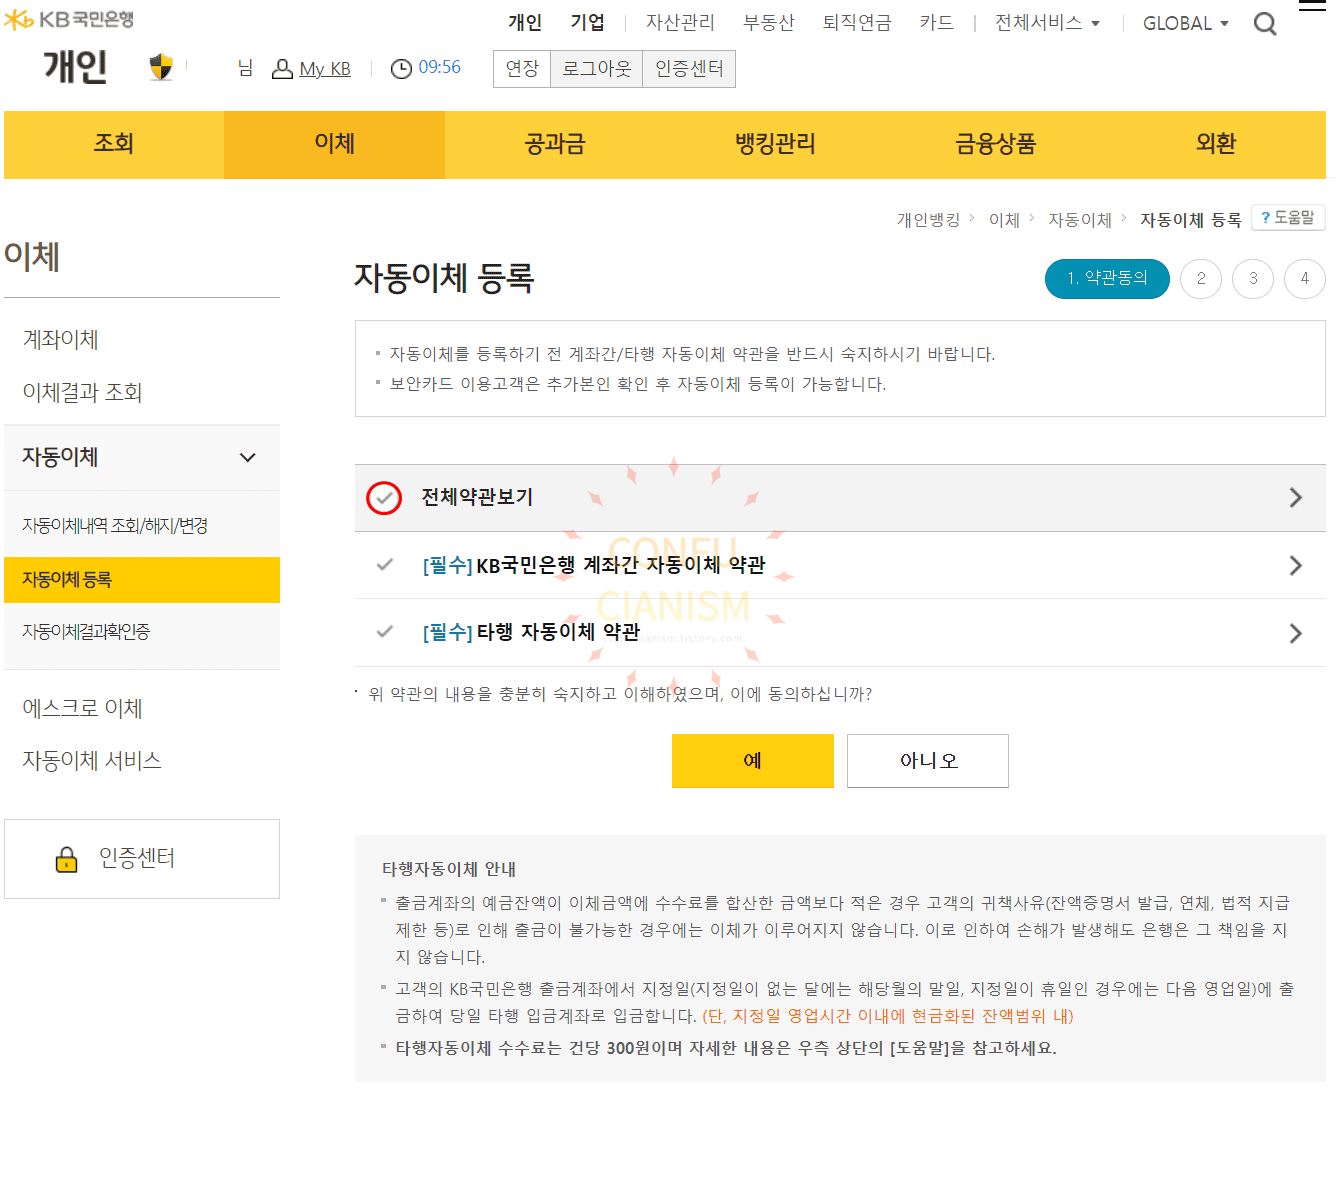Open the search magnifier icon
Screen dimensions: 1336x1181
point(1265,24)
